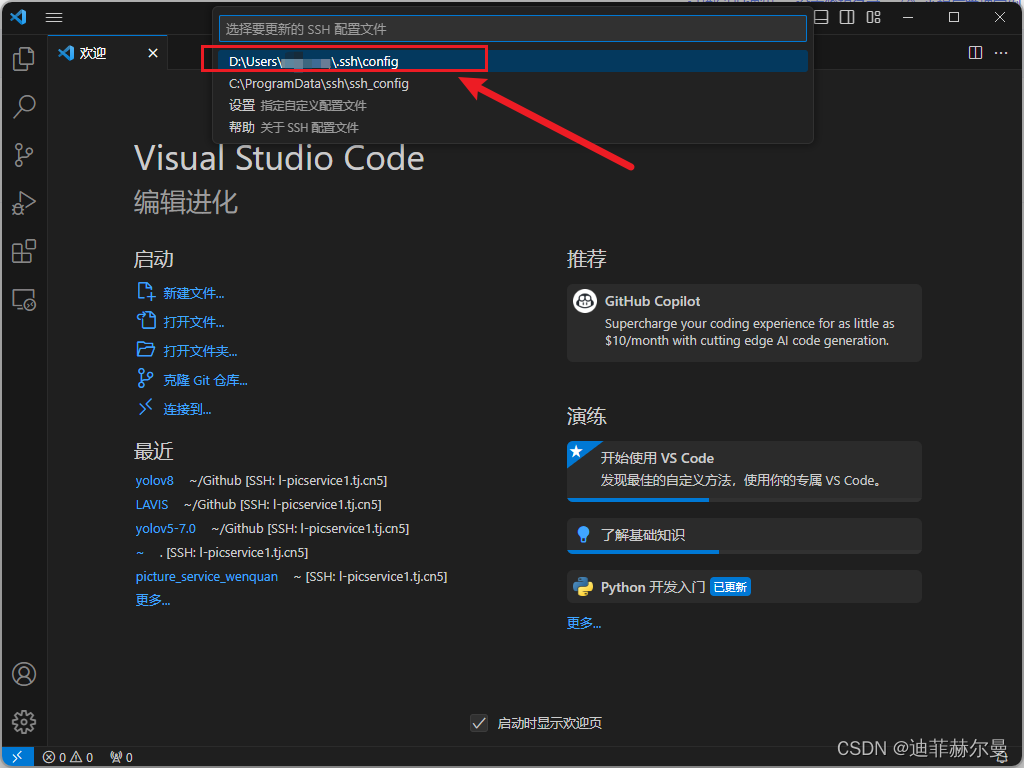Open the GitHub Copilot recommendation card

coord(744,323)
